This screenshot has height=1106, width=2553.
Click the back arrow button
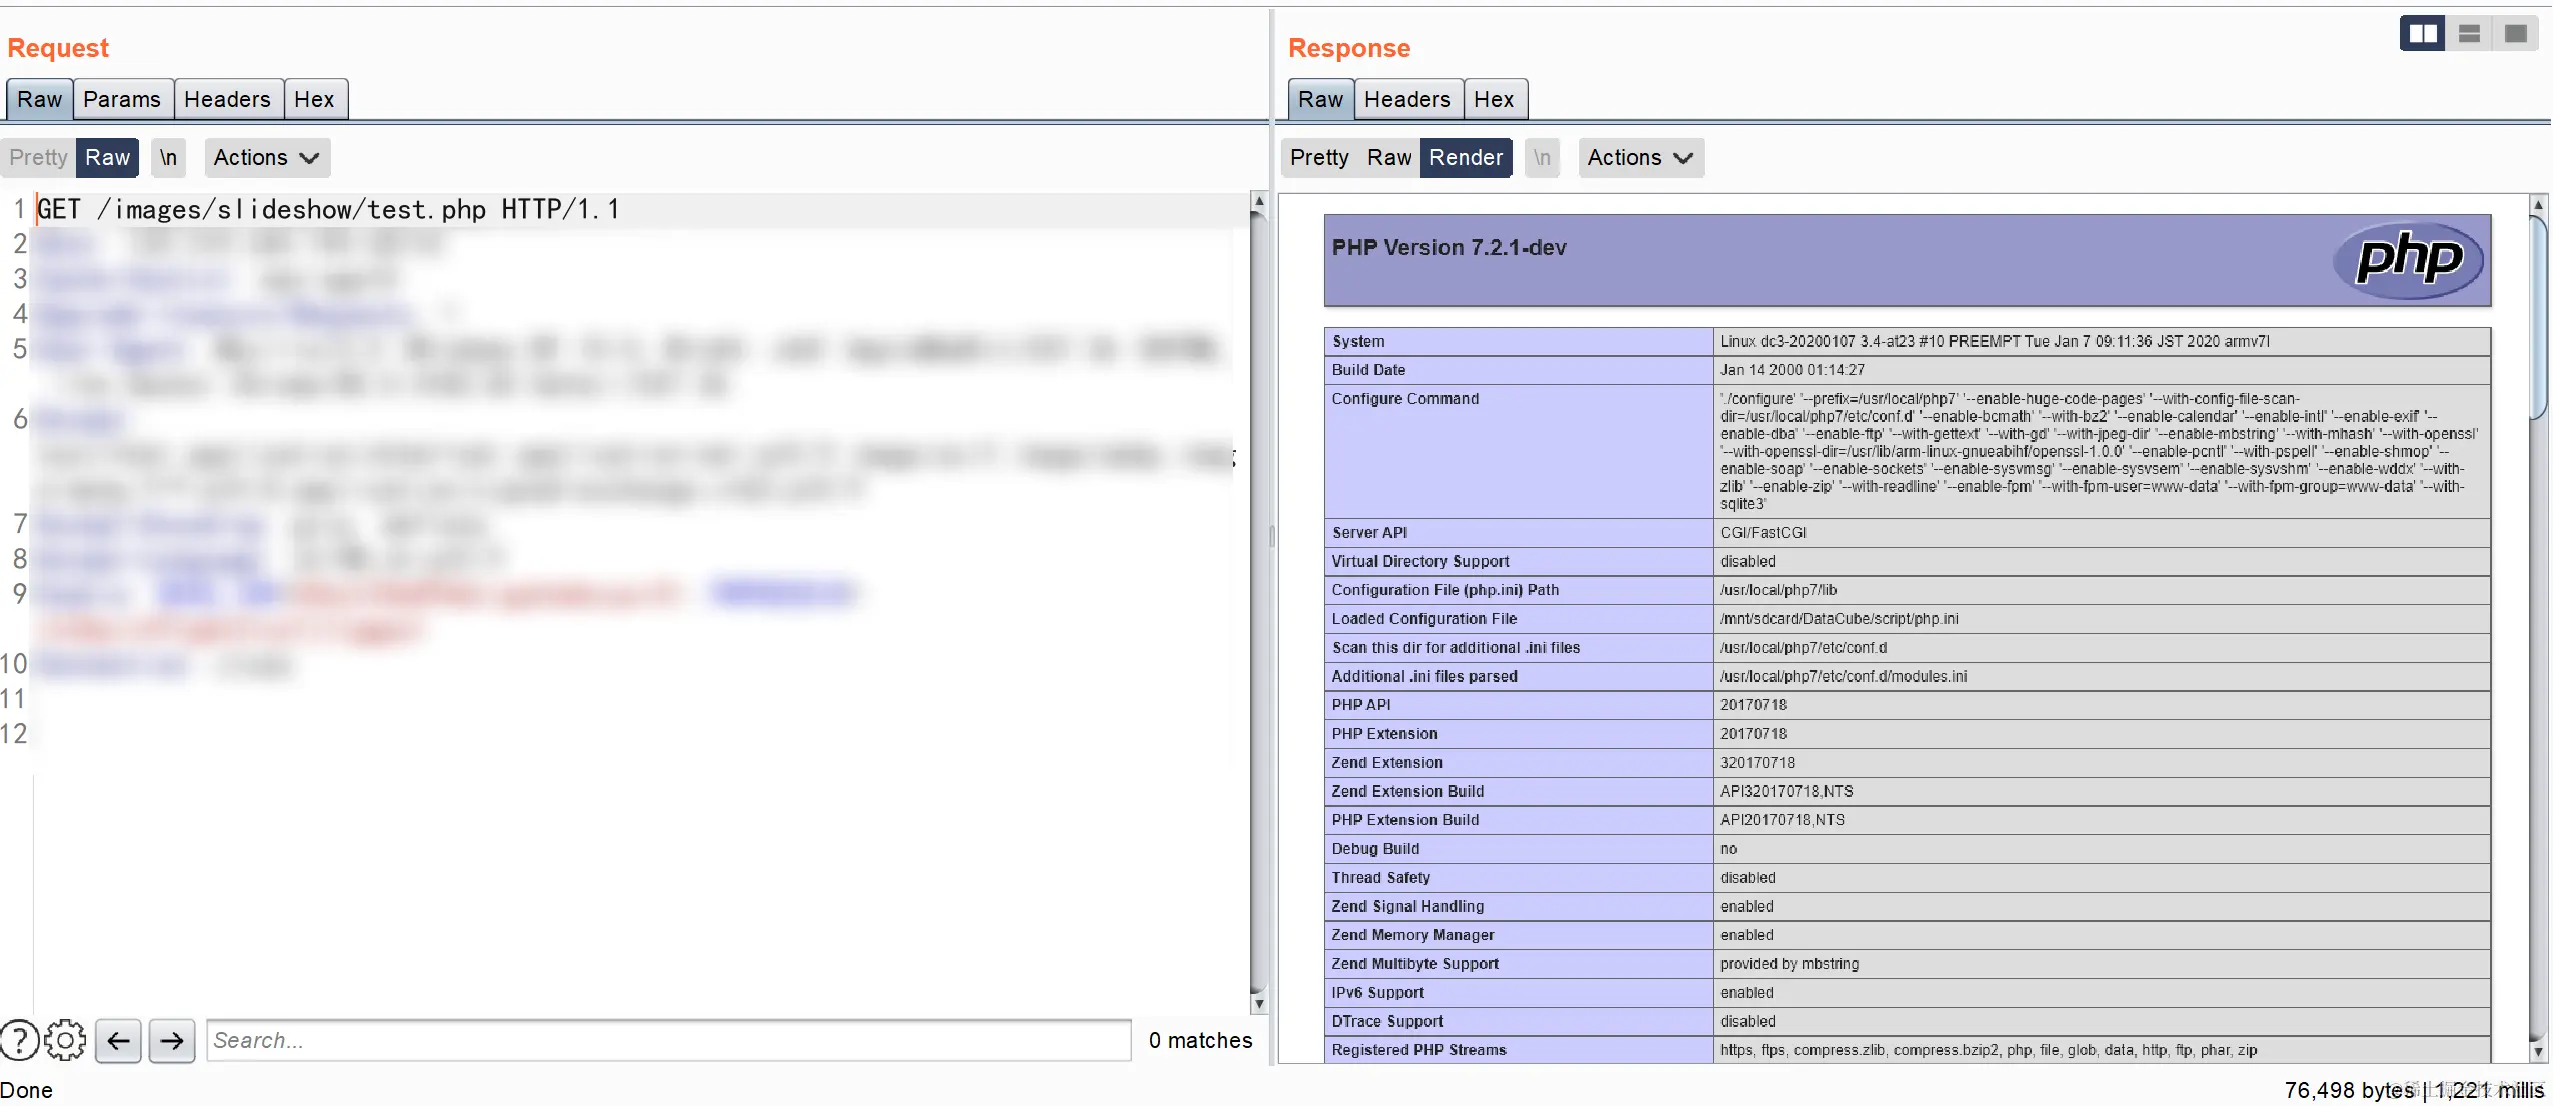pos(118,1040)
